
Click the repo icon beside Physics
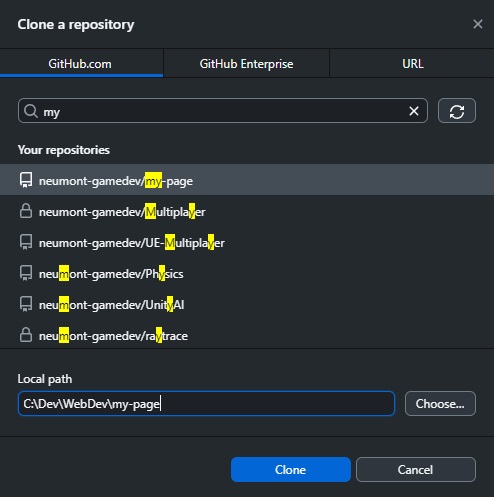click(26, 273)
